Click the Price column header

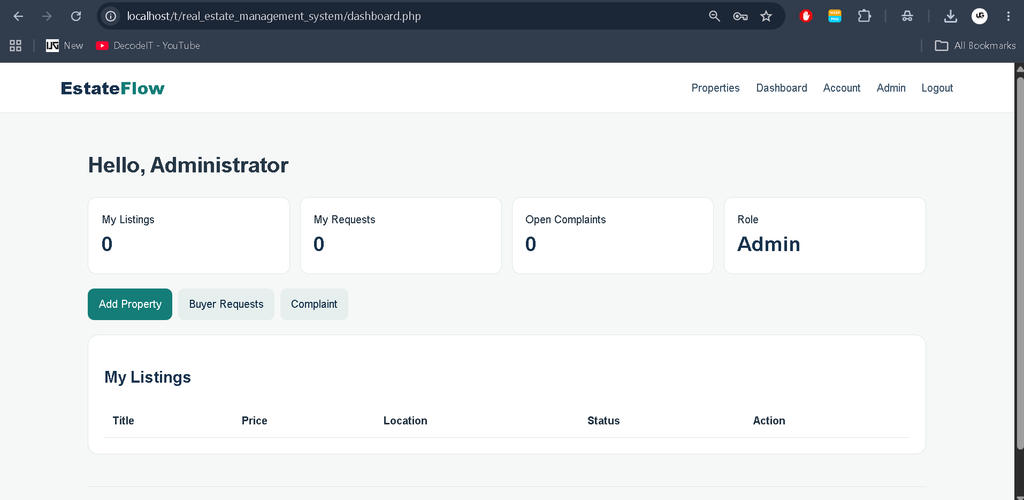click(254, 420)
